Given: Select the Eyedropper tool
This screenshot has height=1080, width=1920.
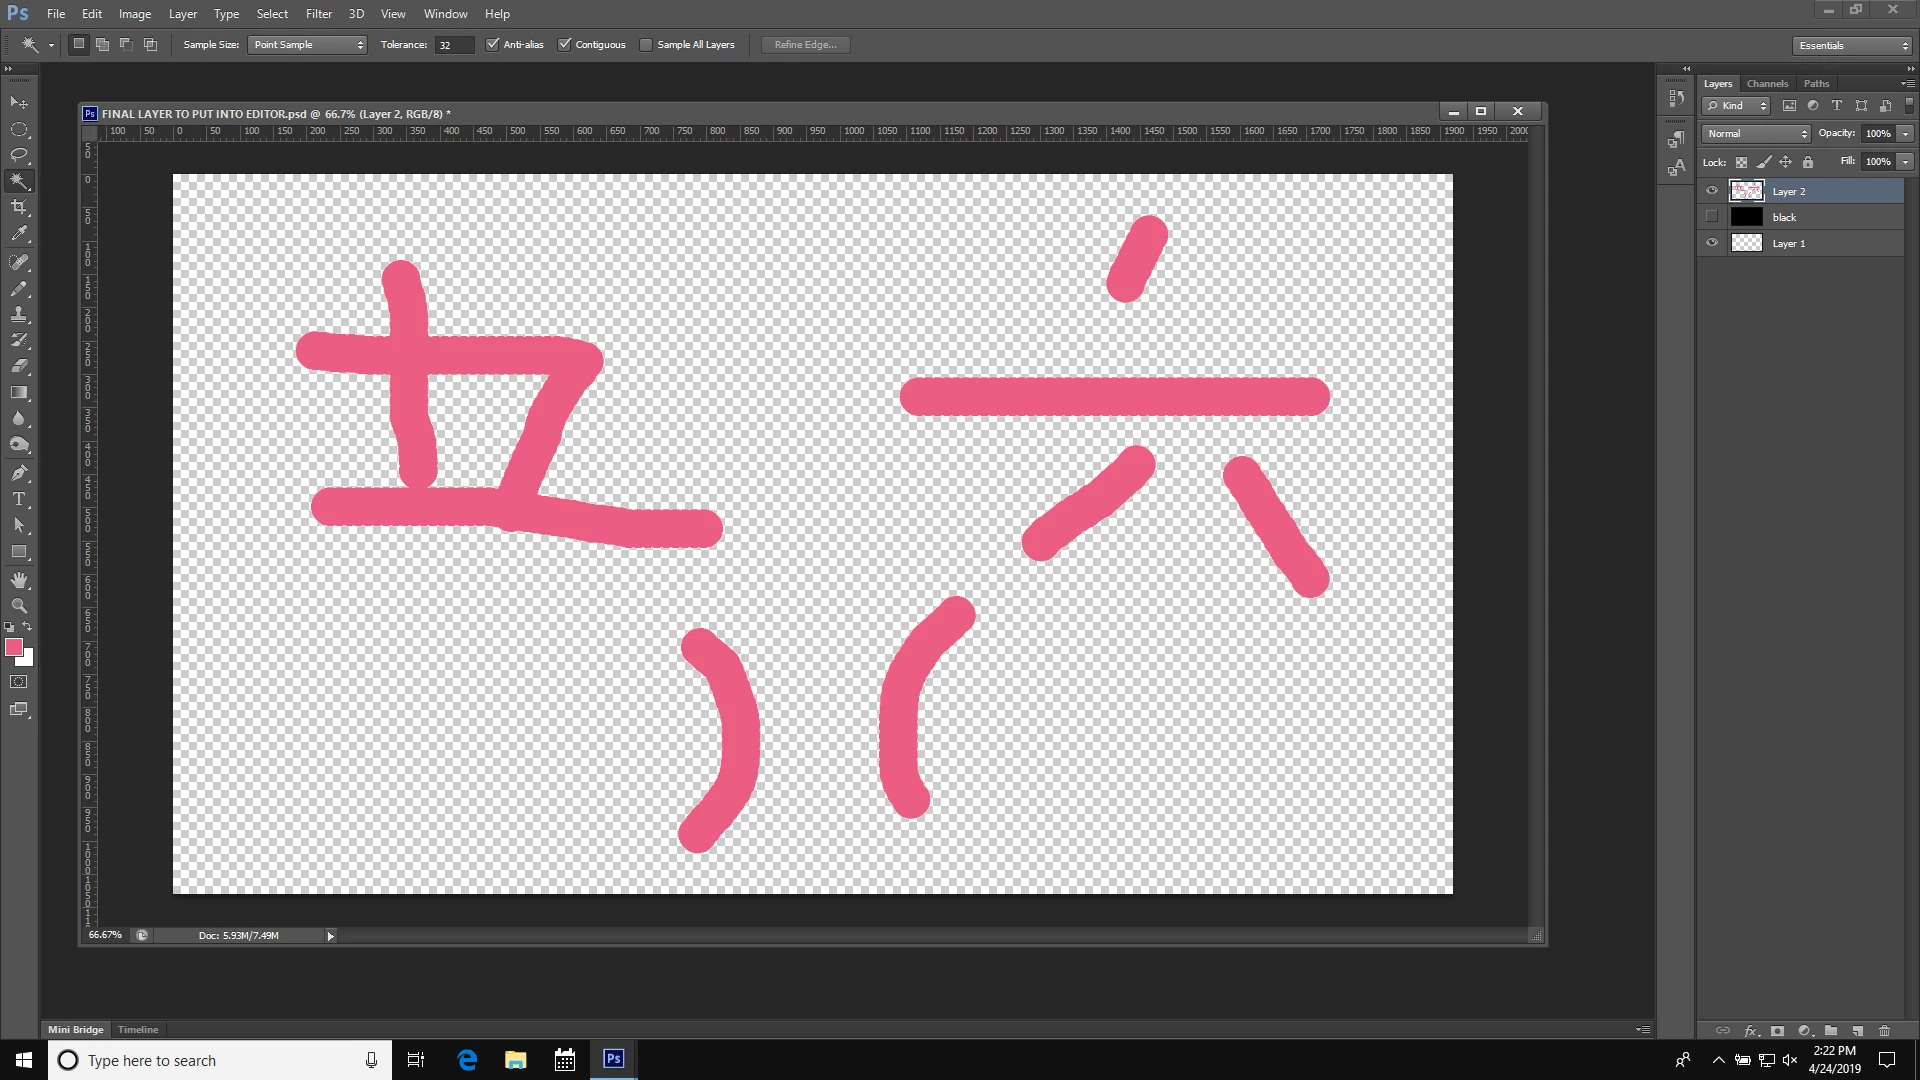Looking at the screenshot, I should point(19,234).
